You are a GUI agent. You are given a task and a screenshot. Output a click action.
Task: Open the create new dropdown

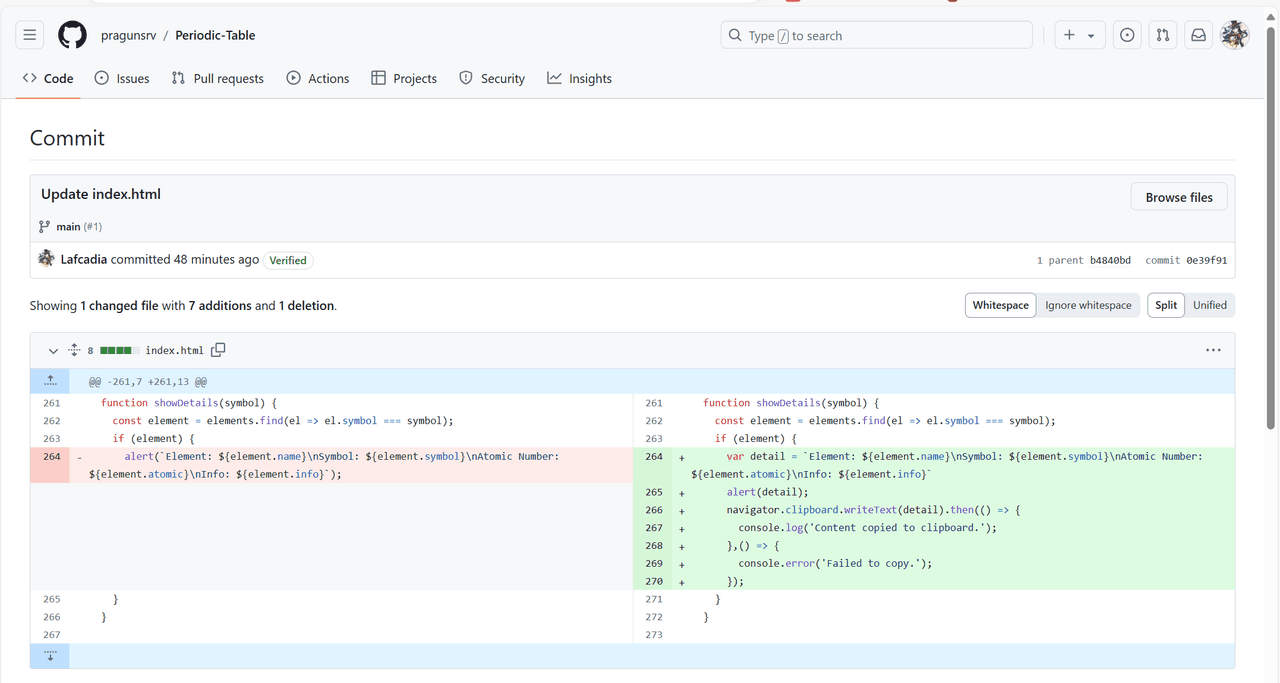click(x=1079, y=35)
